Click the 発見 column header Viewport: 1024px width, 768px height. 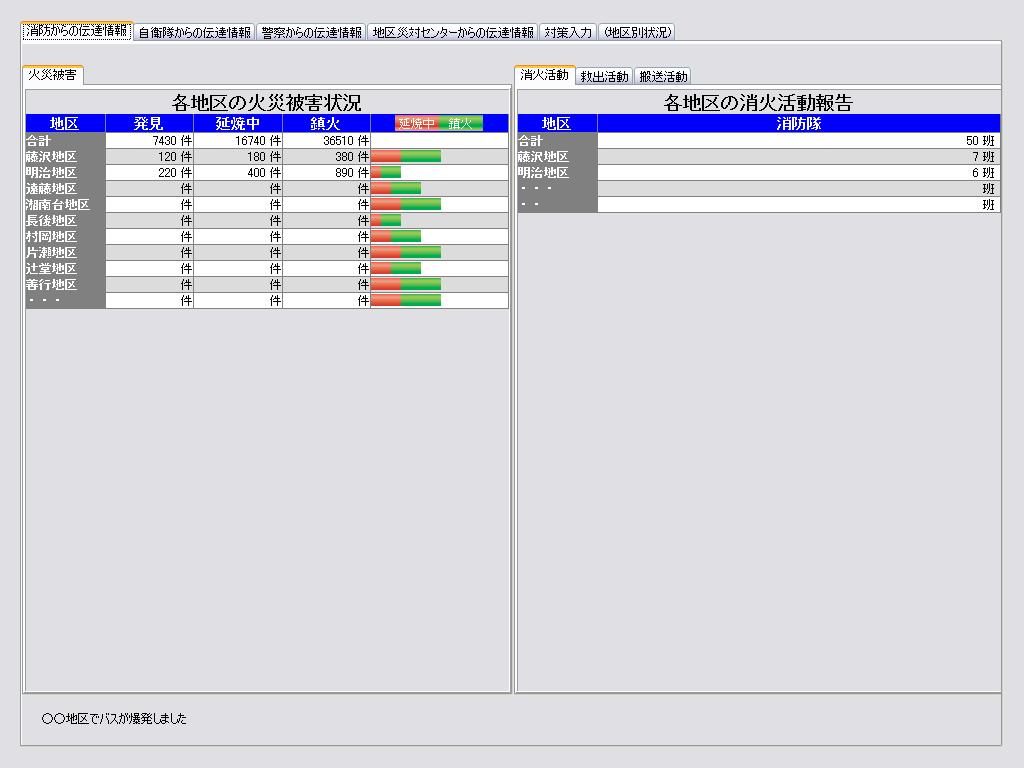tap(148, 124)
